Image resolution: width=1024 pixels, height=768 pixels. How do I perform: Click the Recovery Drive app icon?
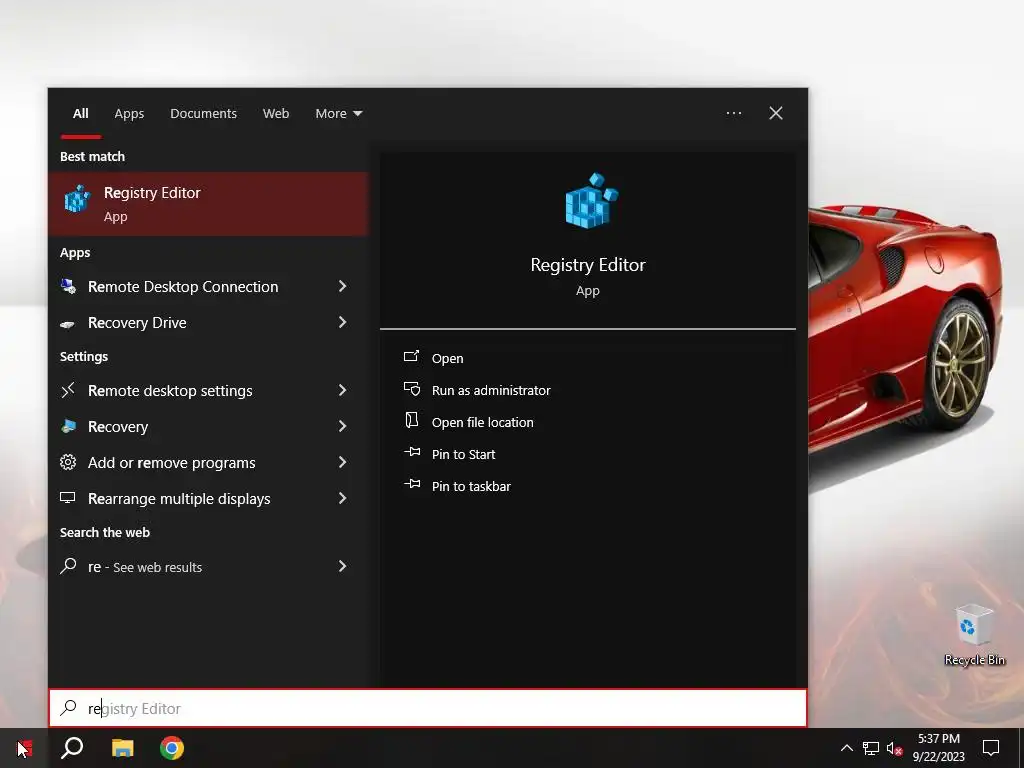[x=68, y=323]
